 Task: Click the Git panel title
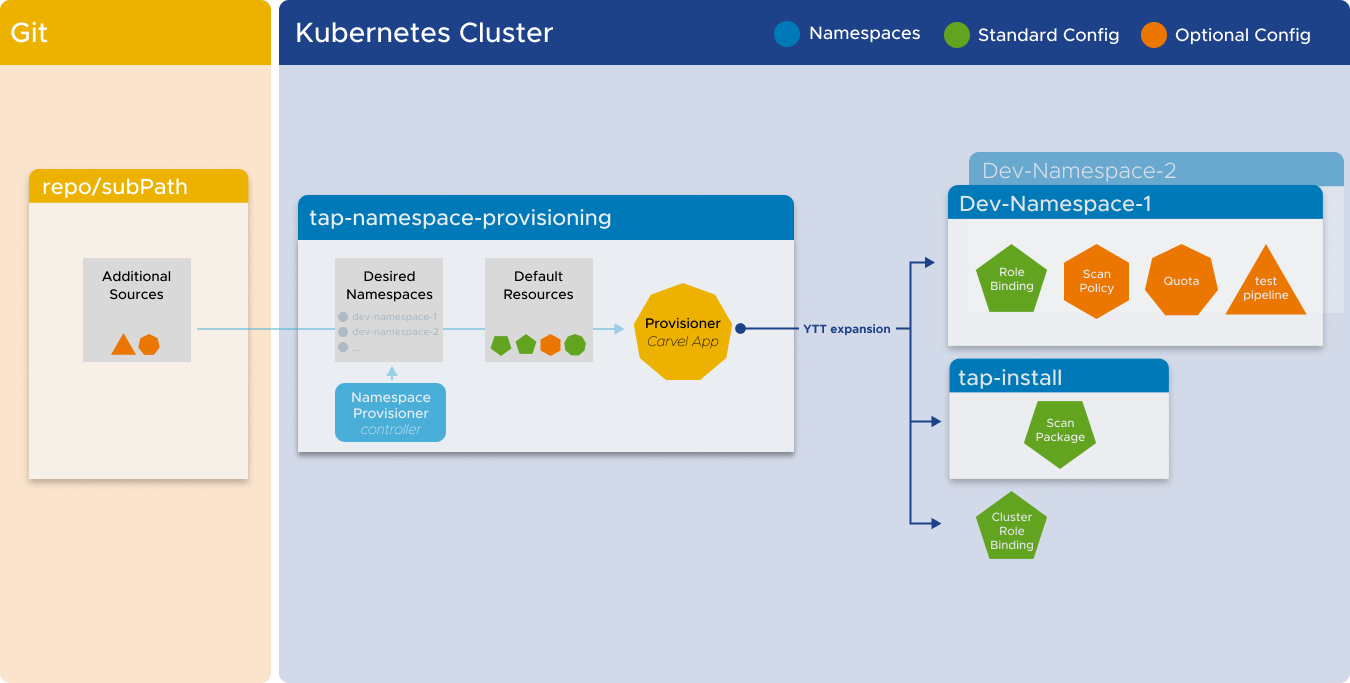(29, 32)
